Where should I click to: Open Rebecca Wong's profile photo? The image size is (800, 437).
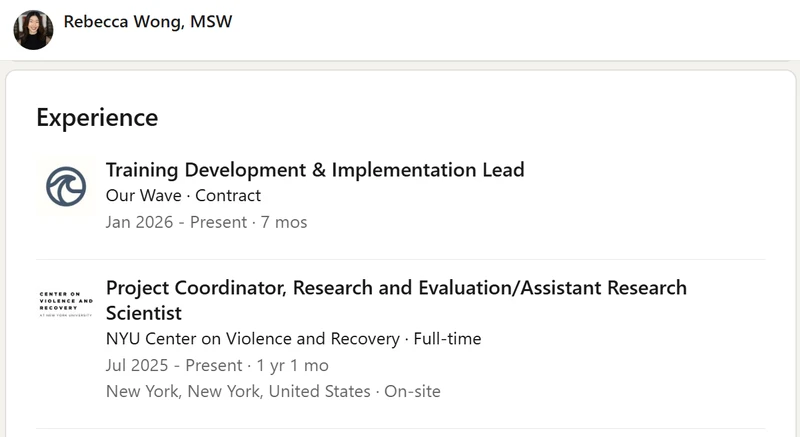(x=33, y=30)
